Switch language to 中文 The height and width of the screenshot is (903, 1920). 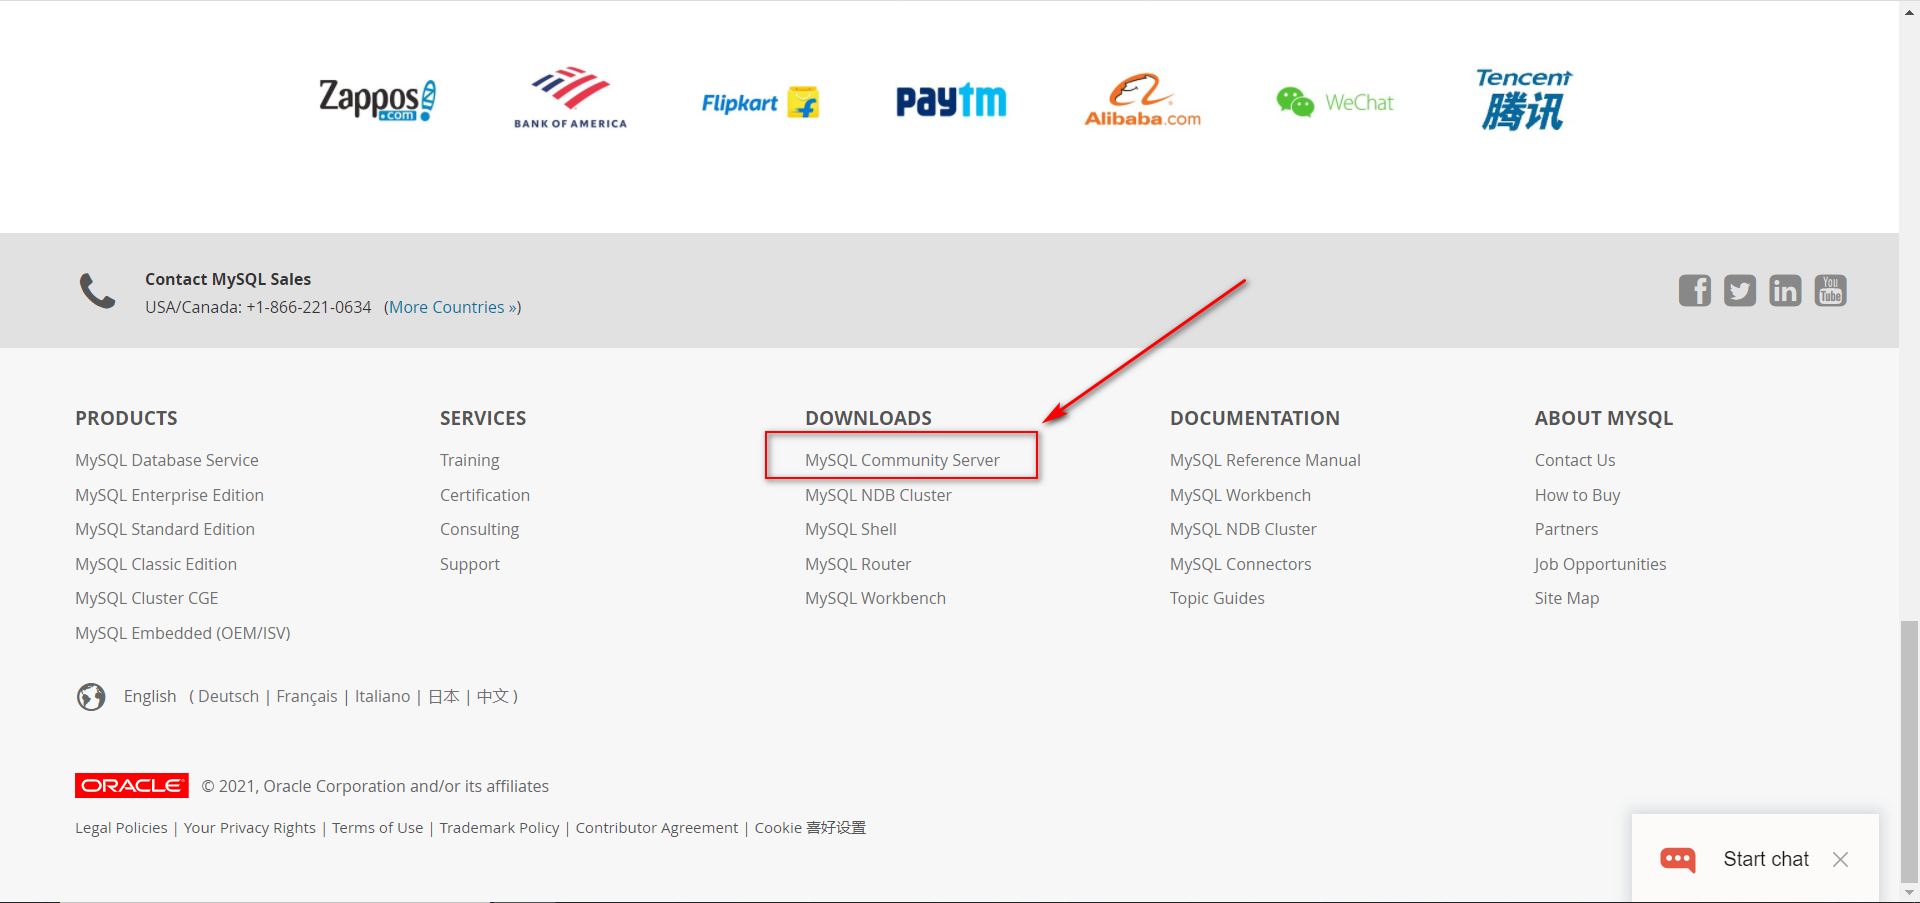(x=493, y=696)
